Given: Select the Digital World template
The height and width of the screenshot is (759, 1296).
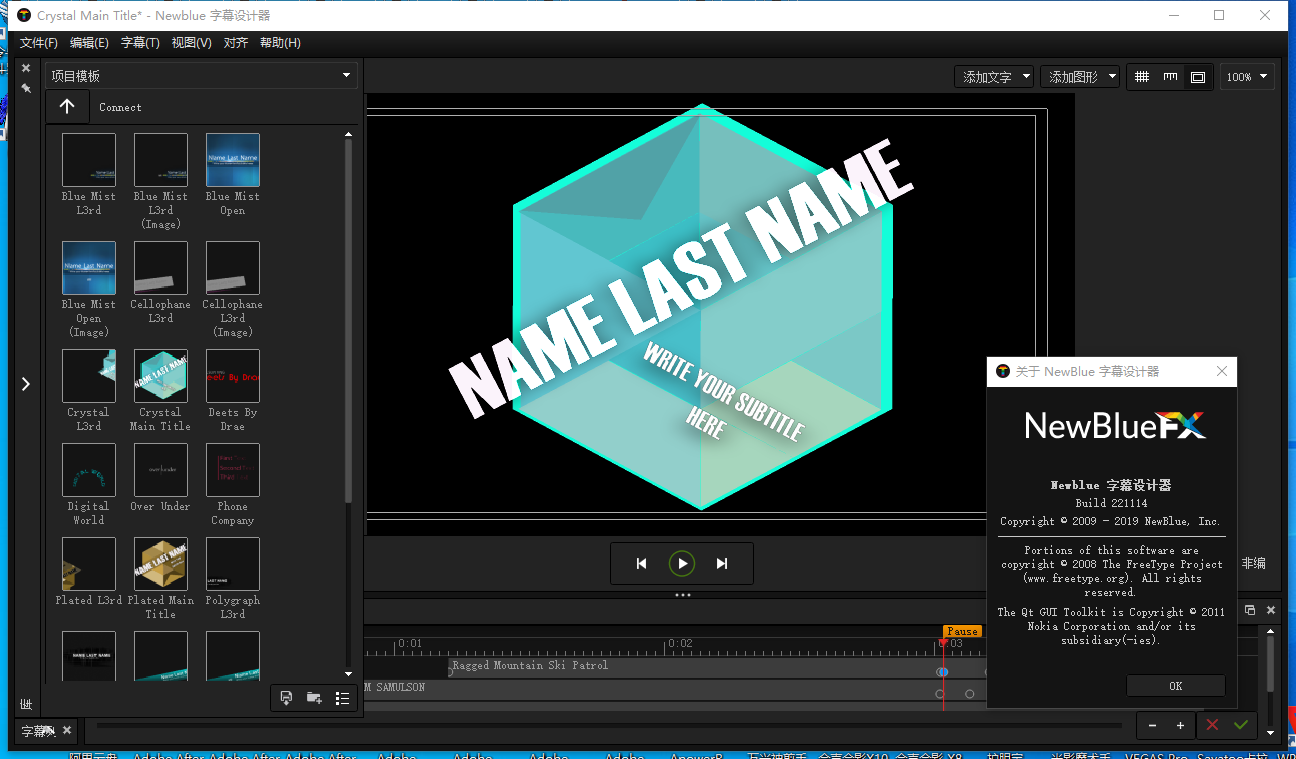Looking at the screenshot, I should click(89, 484).
